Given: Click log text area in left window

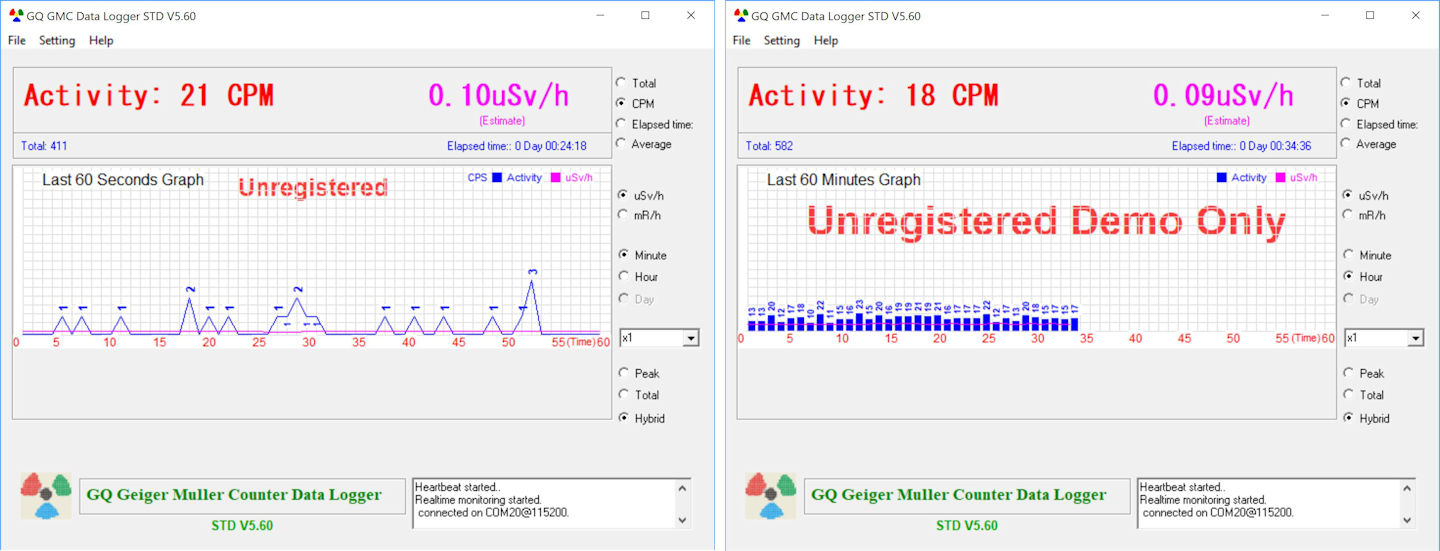Looking at the screenshot, I should click(x=543, y=503).
